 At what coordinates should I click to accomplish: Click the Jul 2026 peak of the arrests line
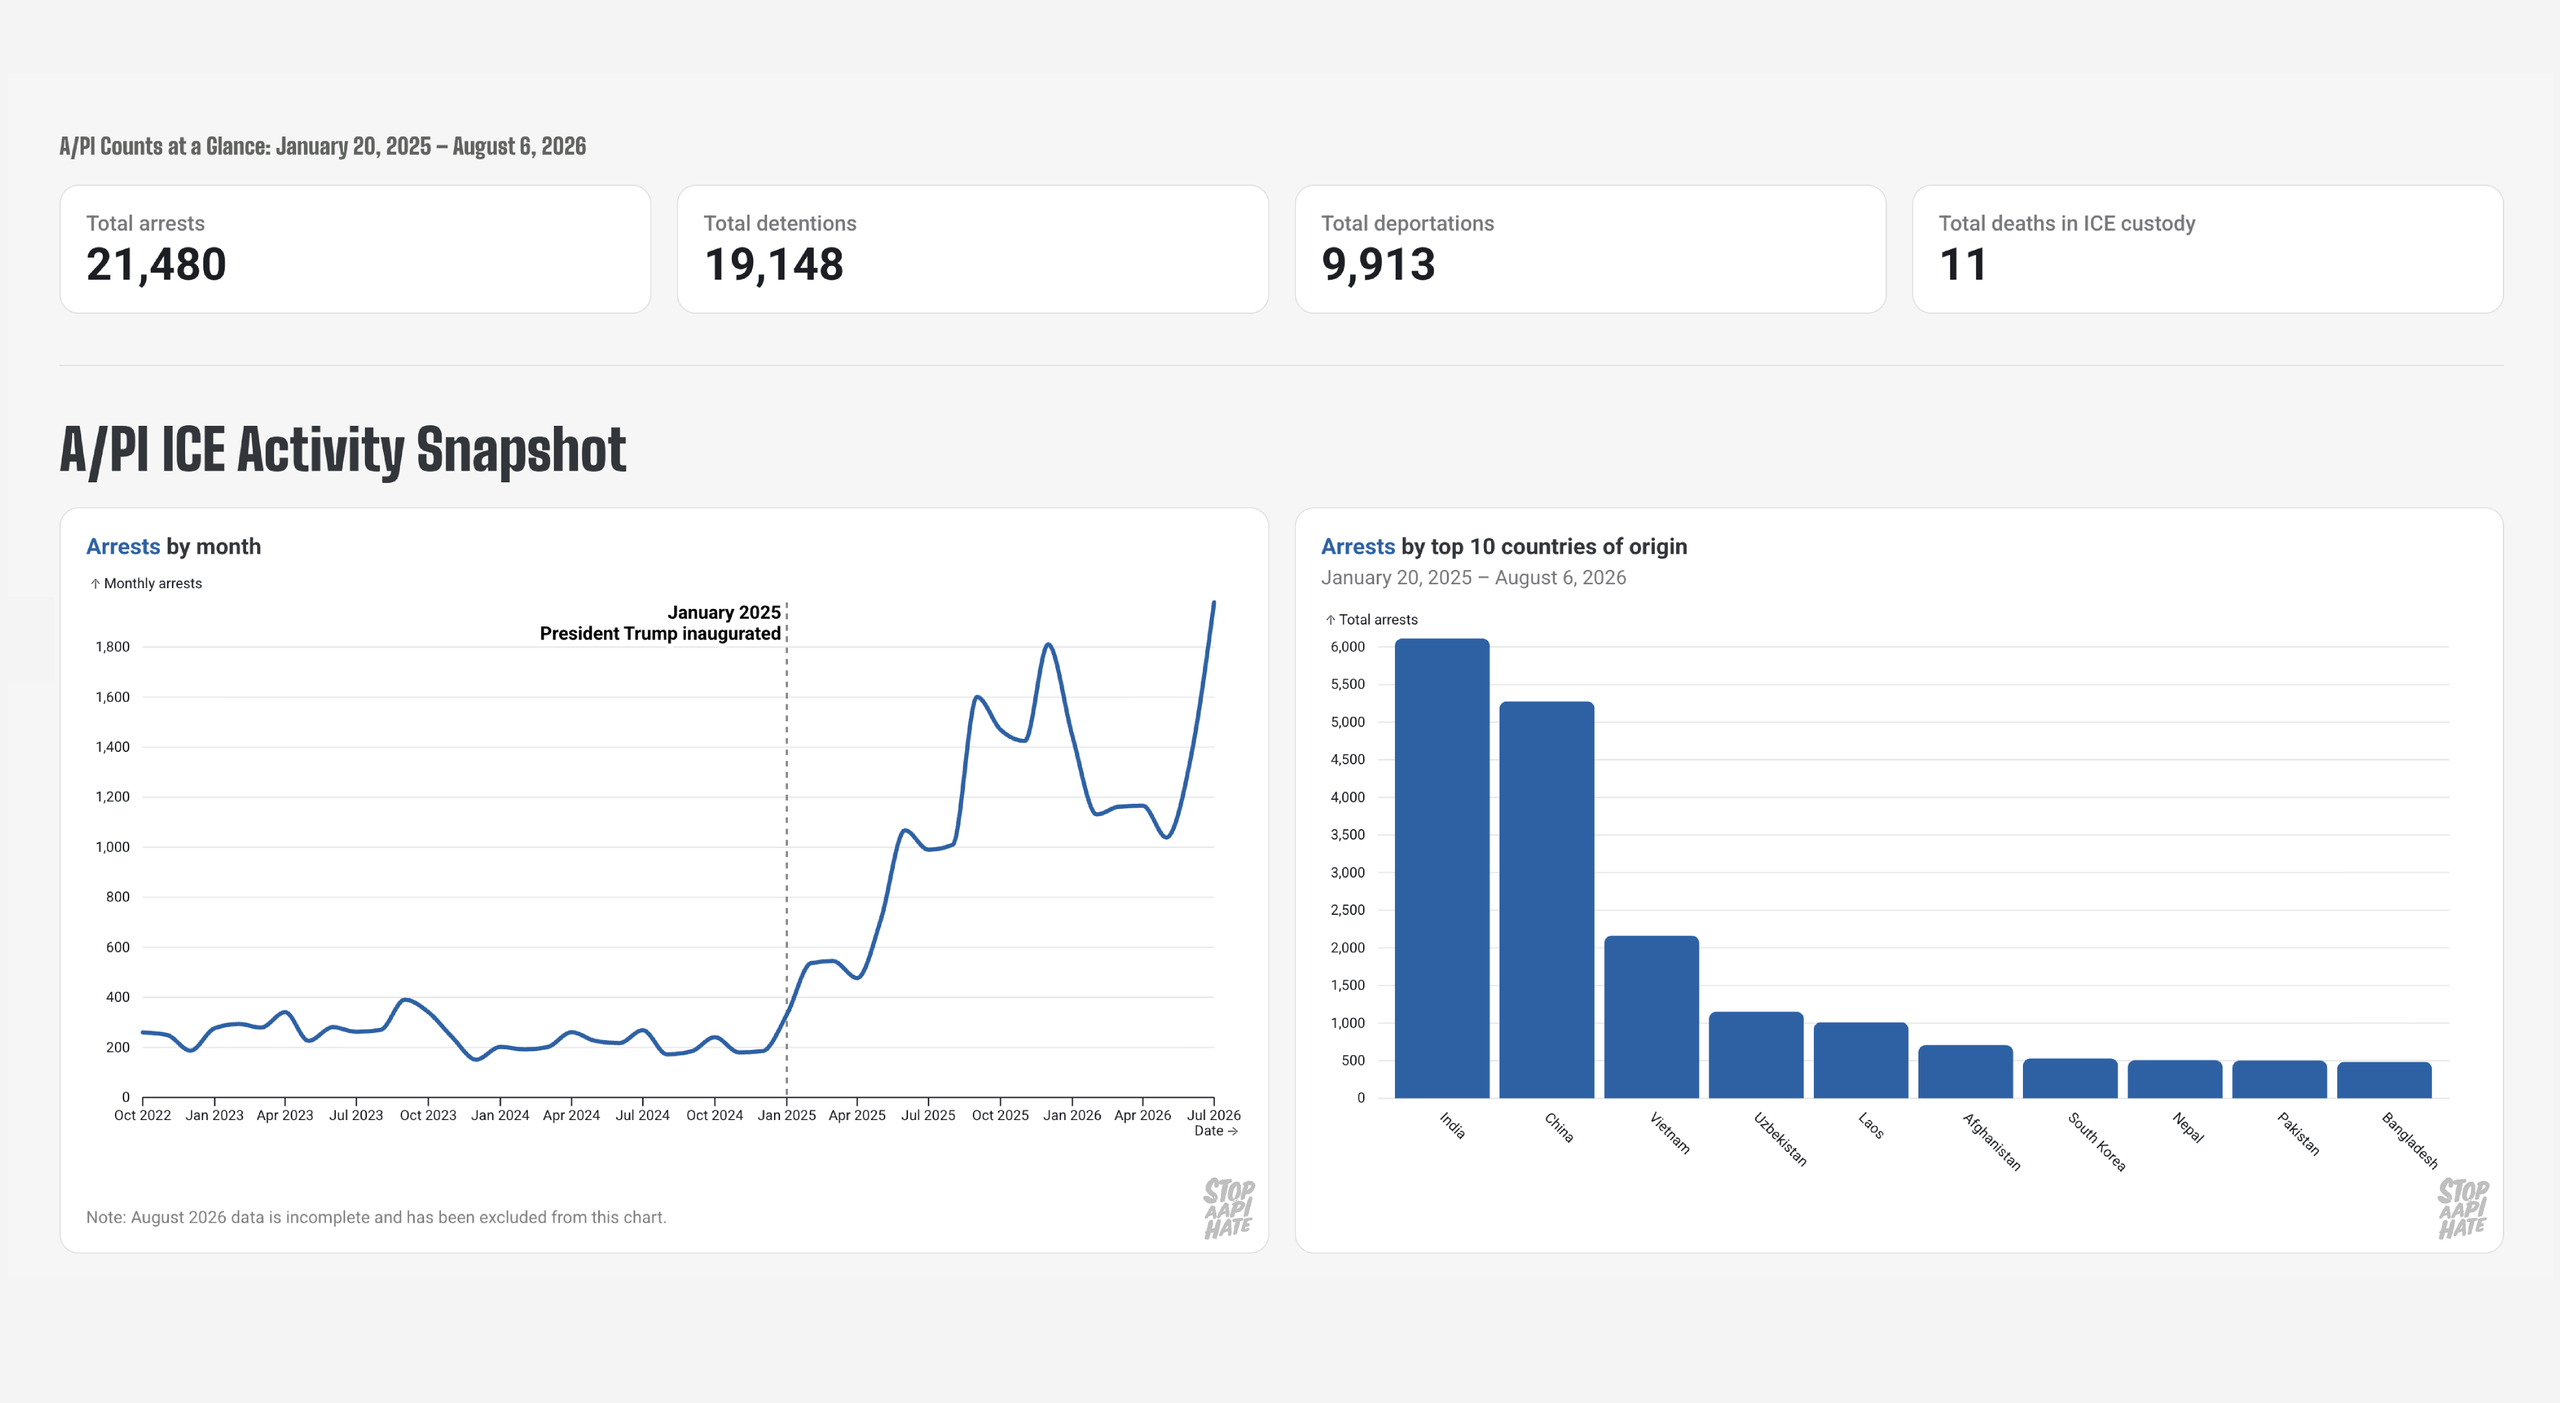pyautogui.click(x=1214, y=603)
